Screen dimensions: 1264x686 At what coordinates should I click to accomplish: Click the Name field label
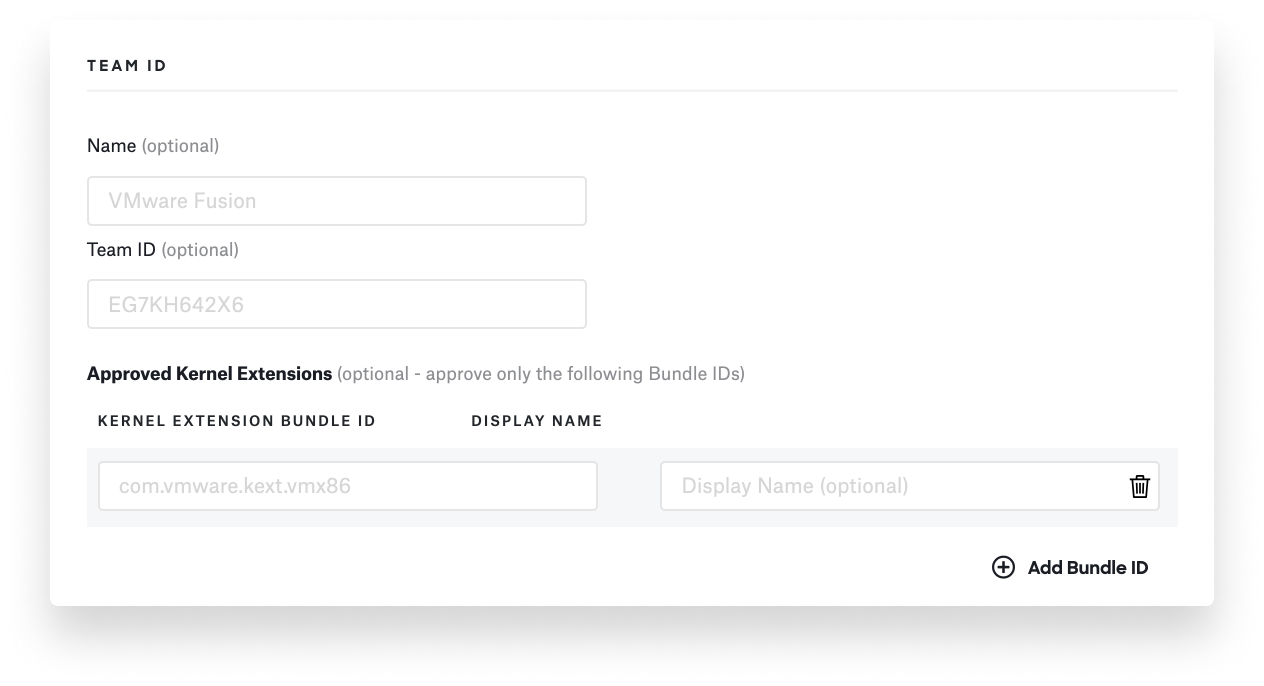(x=111, y=146)
